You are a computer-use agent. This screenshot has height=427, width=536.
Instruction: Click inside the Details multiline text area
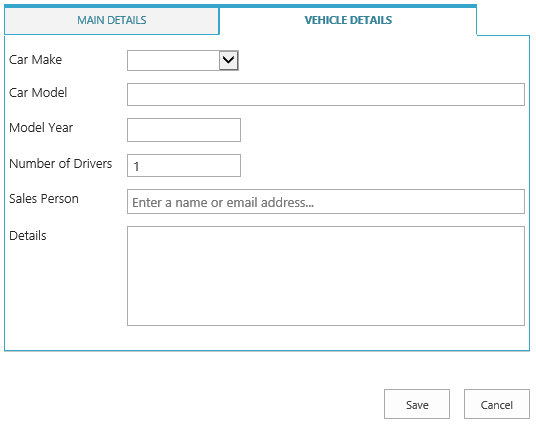326,276
